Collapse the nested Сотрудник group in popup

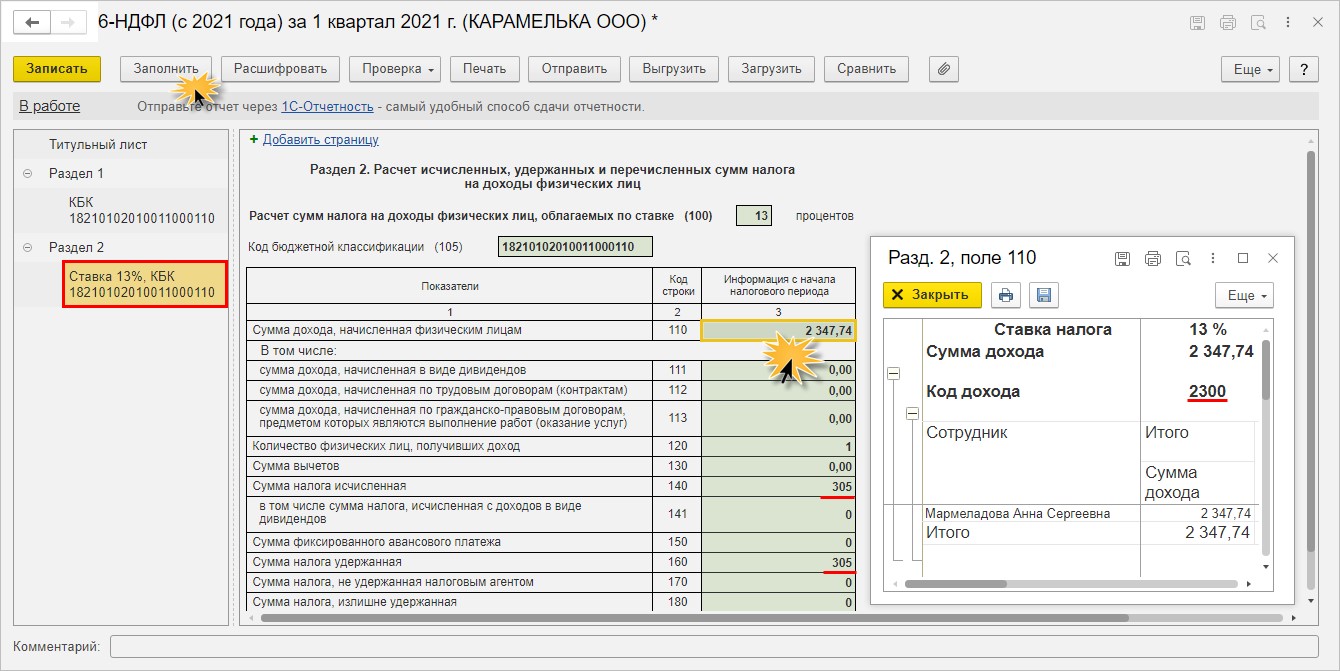(912, 414)
